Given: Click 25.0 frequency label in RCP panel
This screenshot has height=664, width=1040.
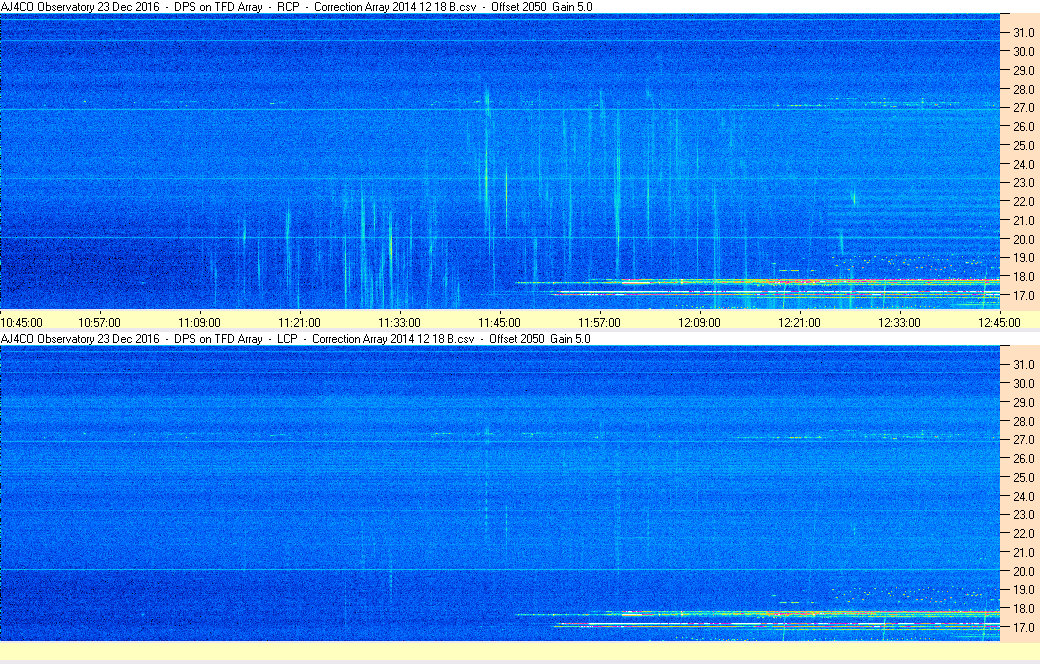Looking at the screenshot, I should [1023, 145].
